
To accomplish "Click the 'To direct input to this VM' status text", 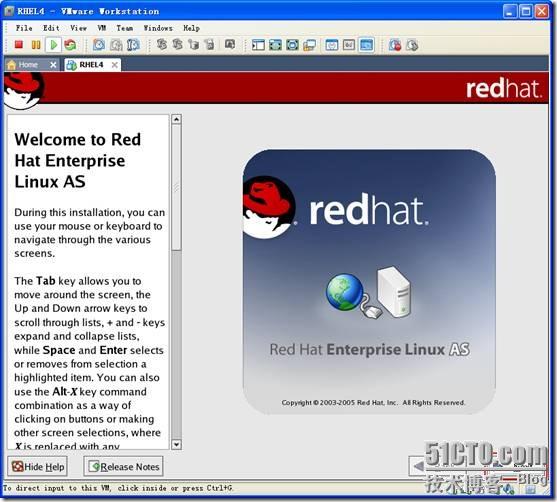I will point(118,488).
